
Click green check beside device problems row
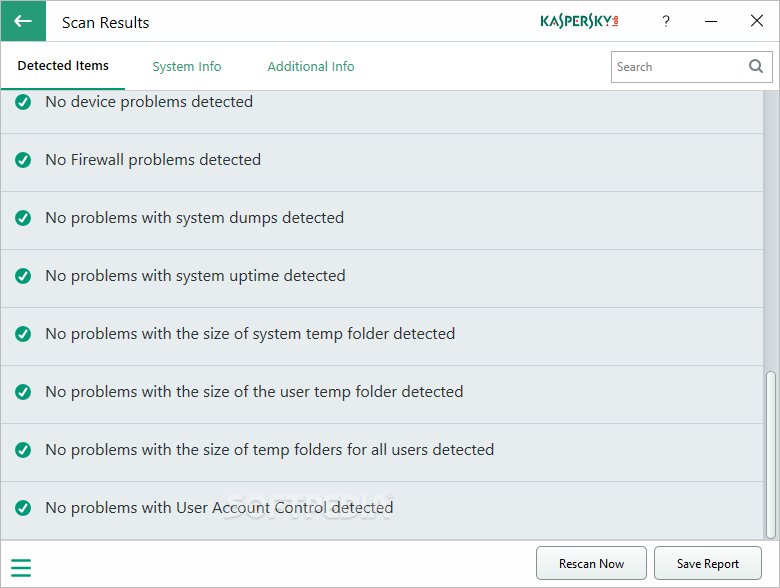pos(23,102)
